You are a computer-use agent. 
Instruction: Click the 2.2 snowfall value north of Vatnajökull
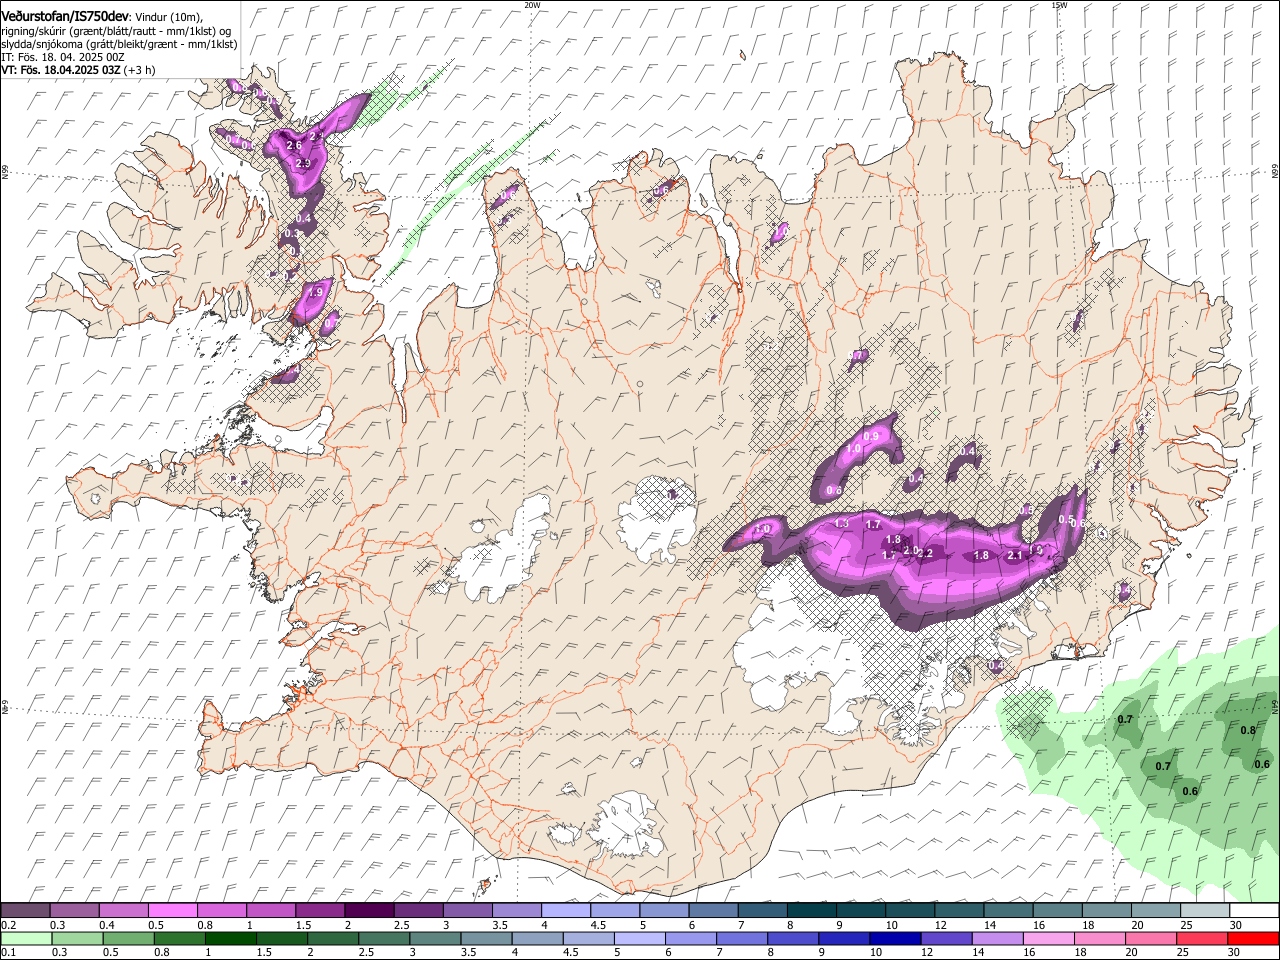point(925,554)
